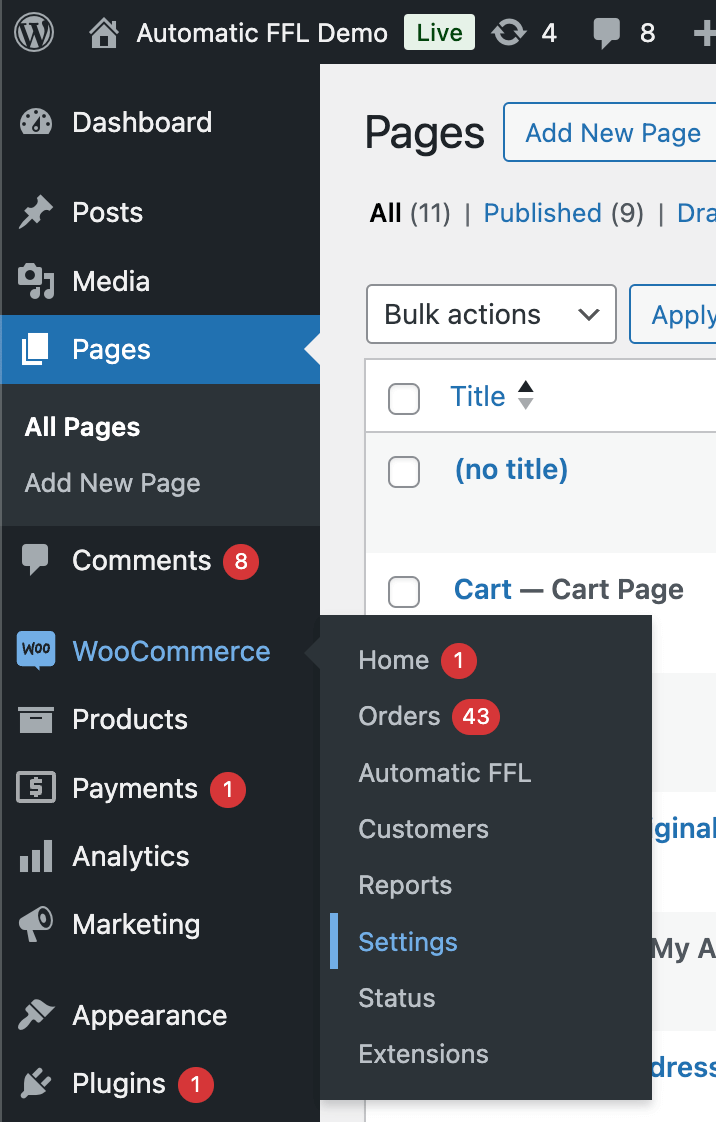The width and height of the screenshot is (716, 1122).
Task: Open the site home house icon
Action: click(x=103, y=34)
